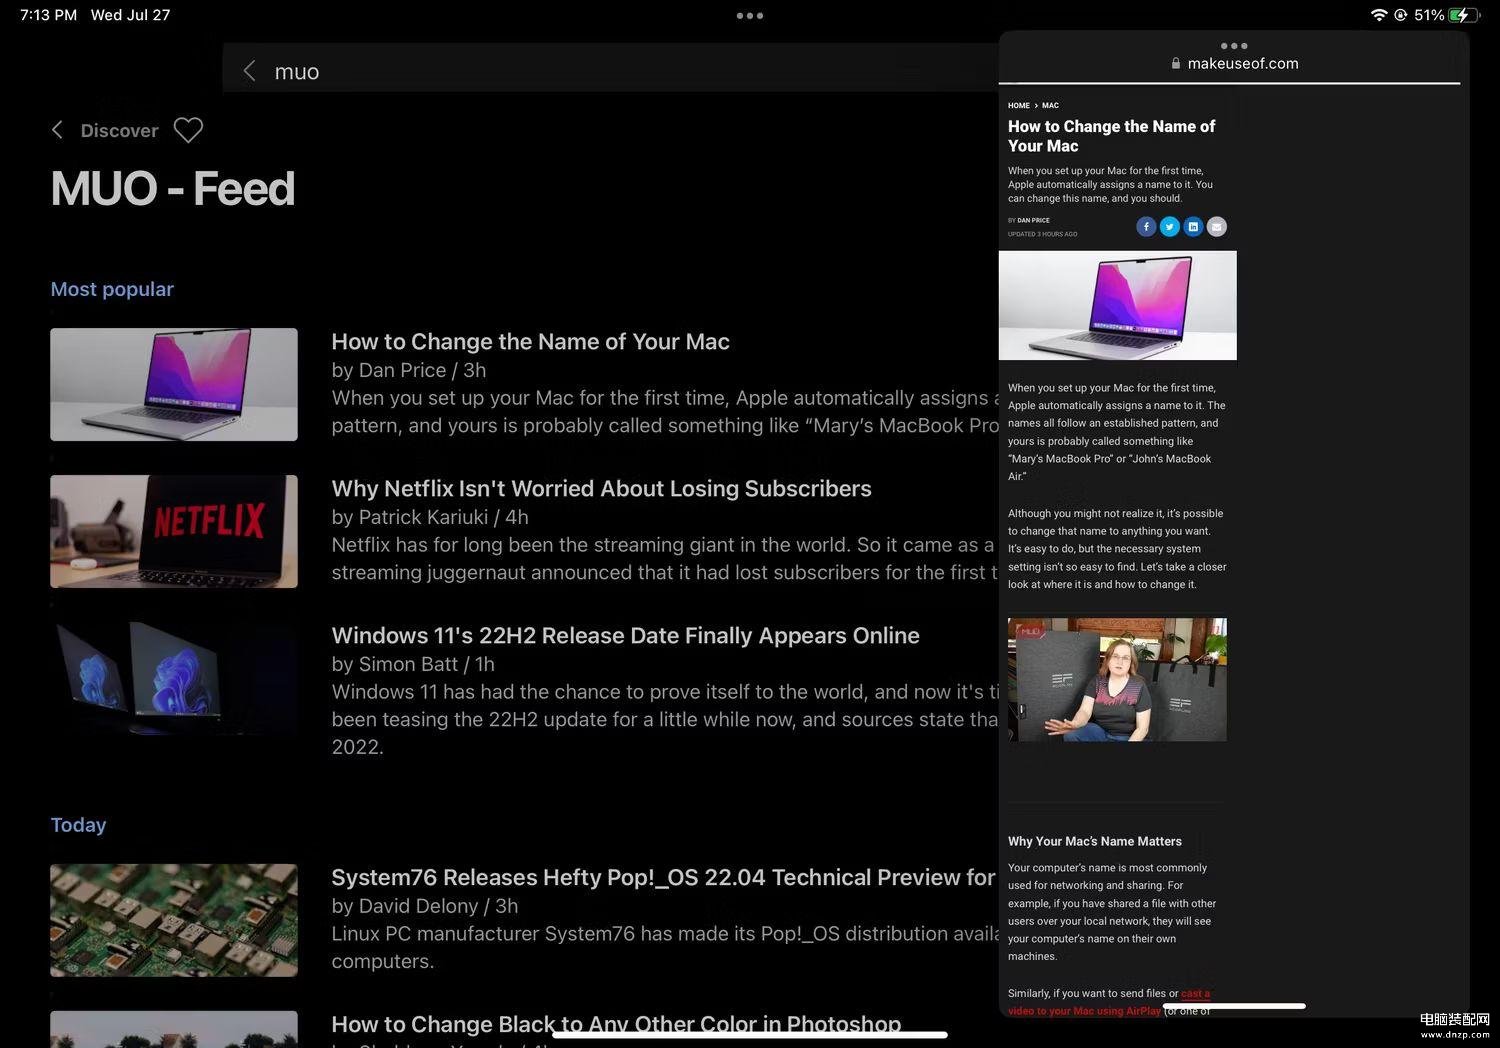
Task: Tap the back chevron beside the muo search
Action: pyautogui.click(x=249, y=71)
